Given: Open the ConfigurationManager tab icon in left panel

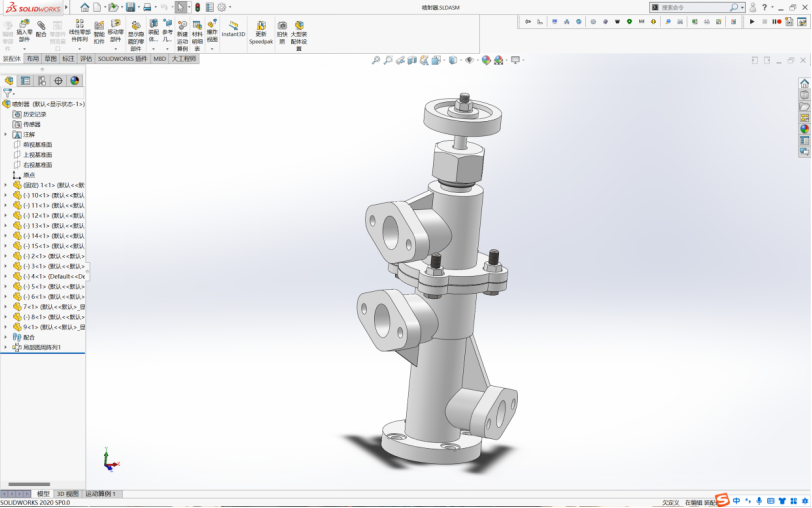Looking at the screenshot, I should [x=41, y=80].
